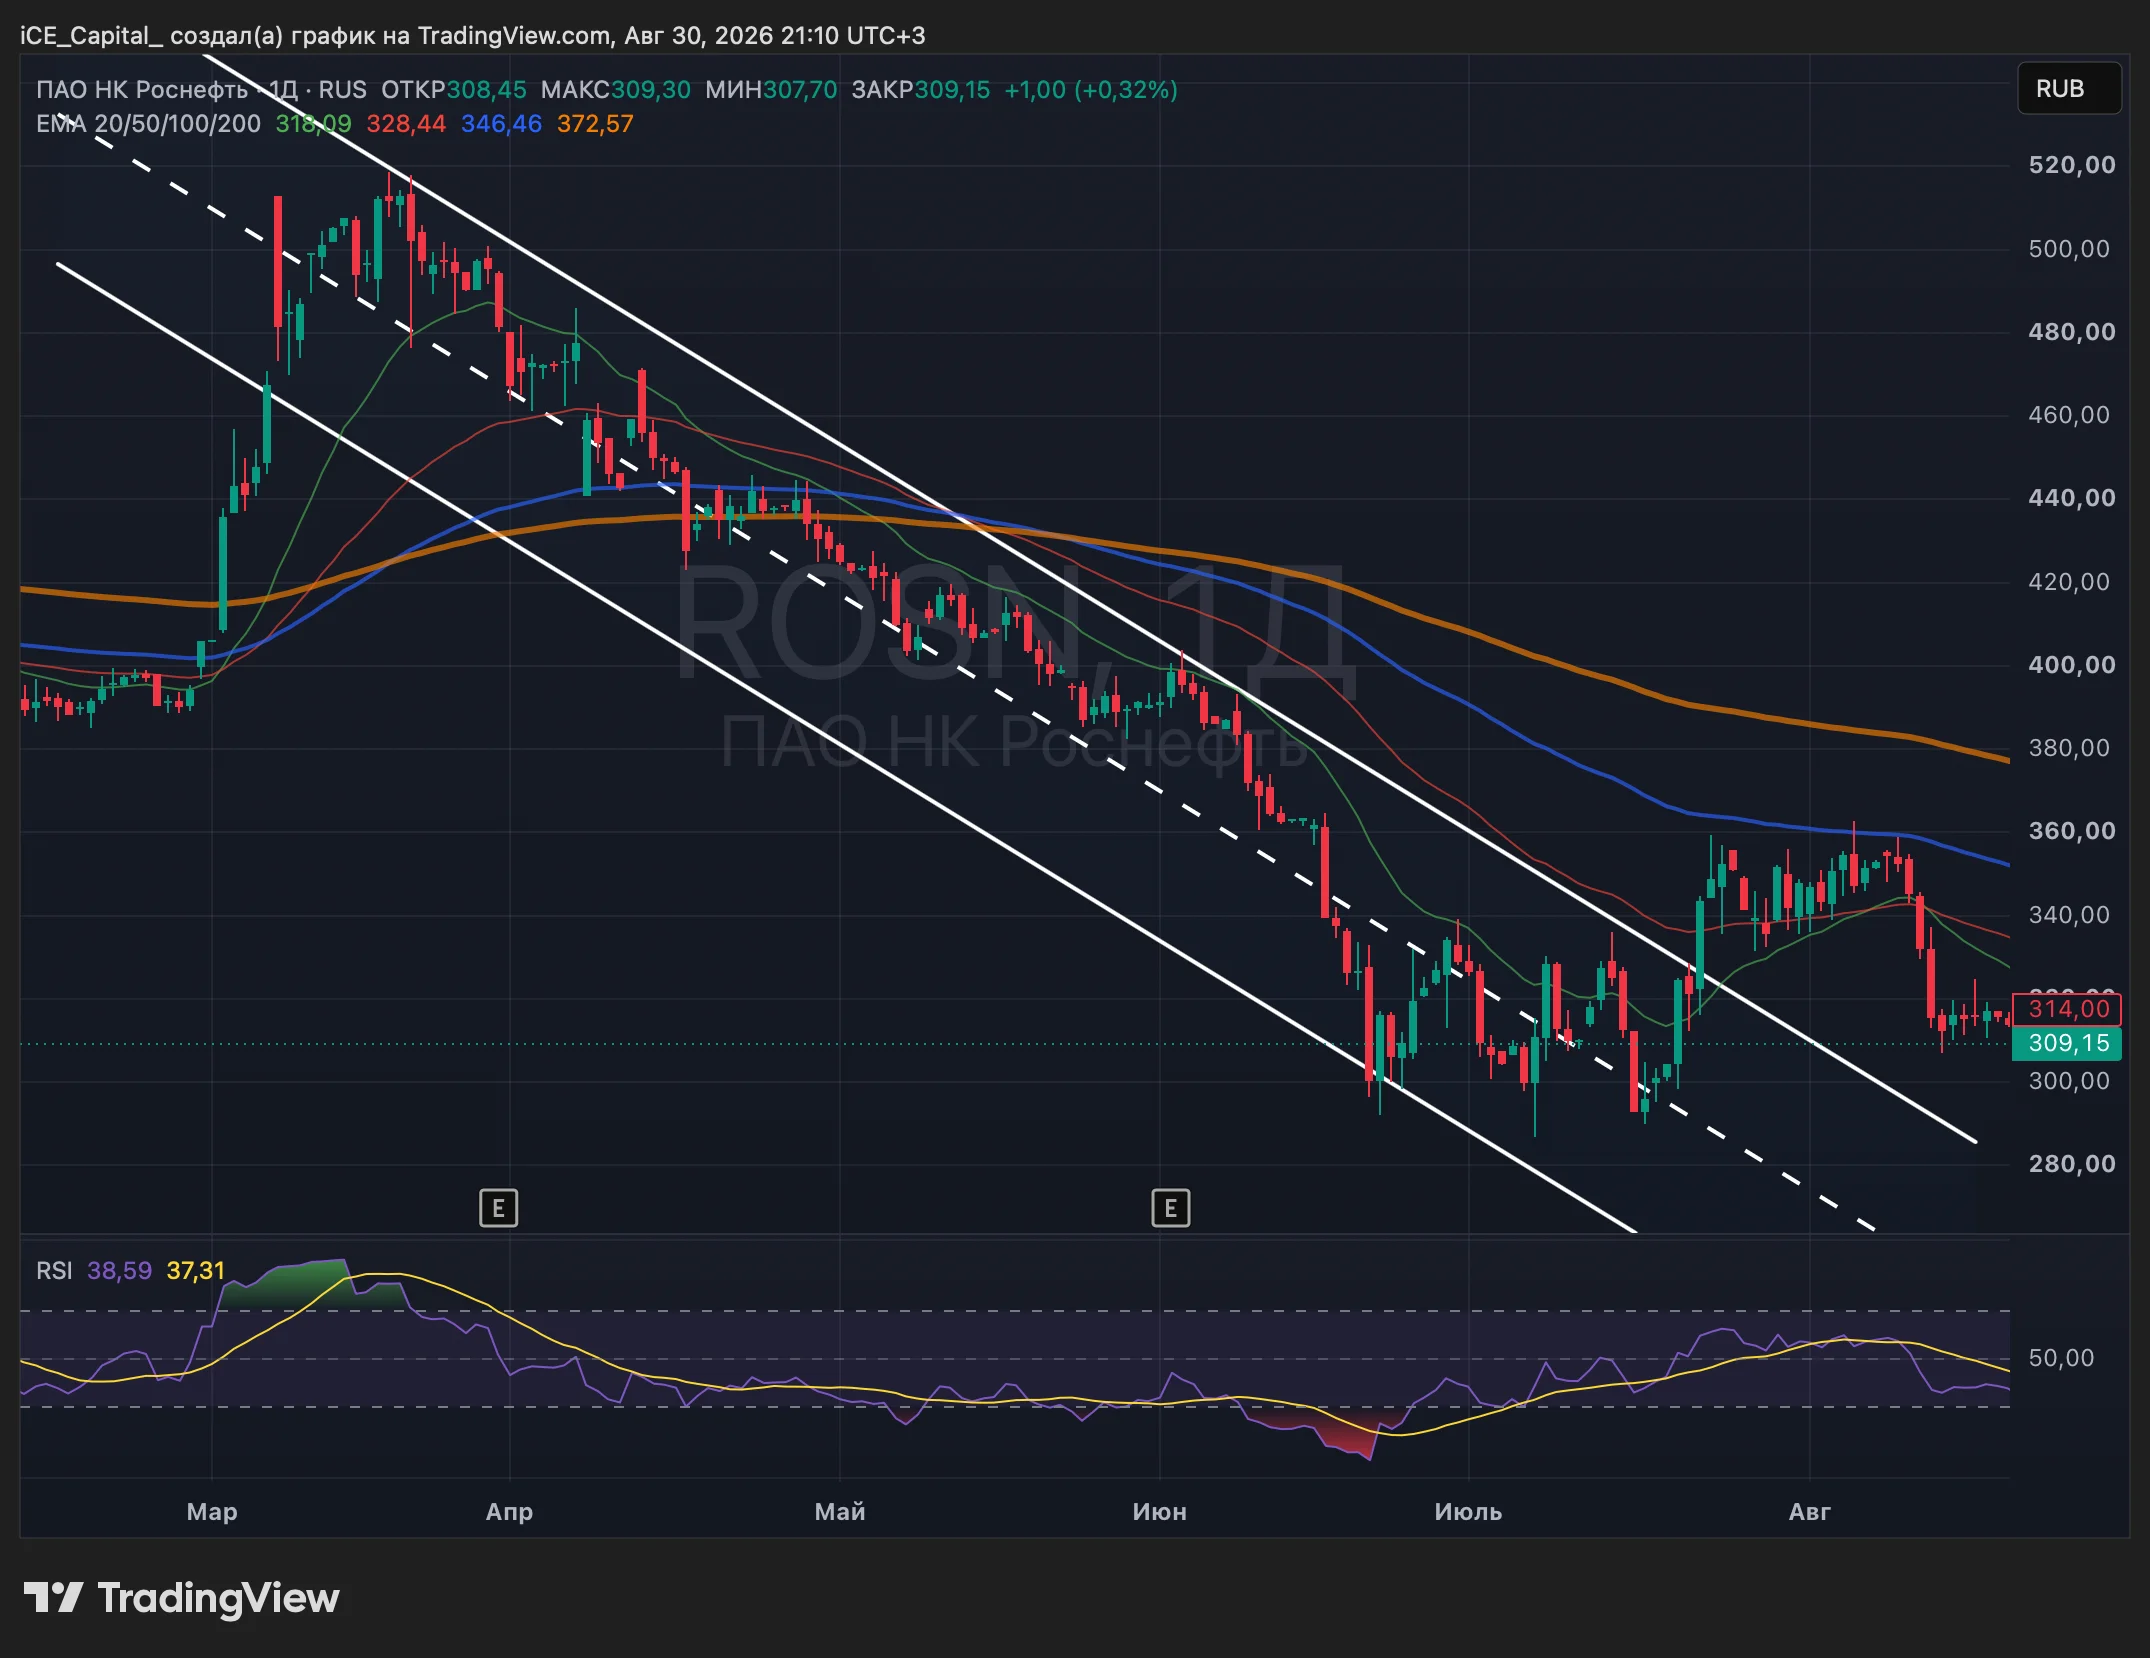Screen dimensions: 2150x1658
Task: Click the МИН value 307,70
Action: click(800, 90)
